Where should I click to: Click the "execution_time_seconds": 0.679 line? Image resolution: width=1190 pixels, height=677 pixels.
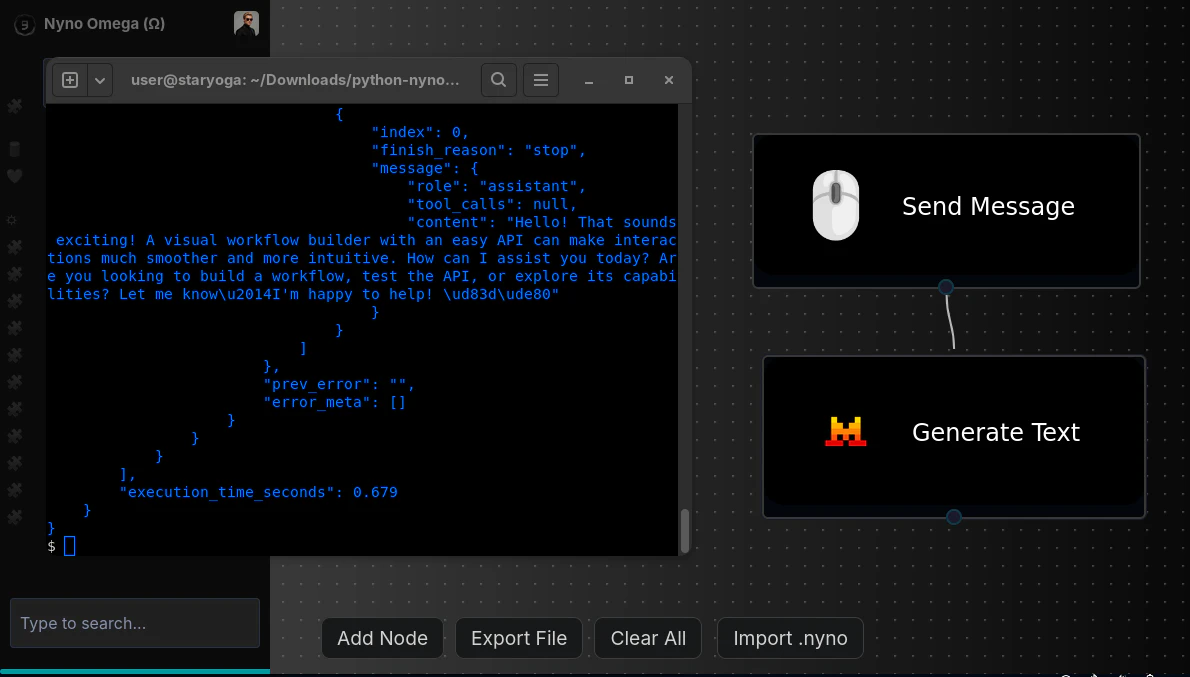(259, 493)
